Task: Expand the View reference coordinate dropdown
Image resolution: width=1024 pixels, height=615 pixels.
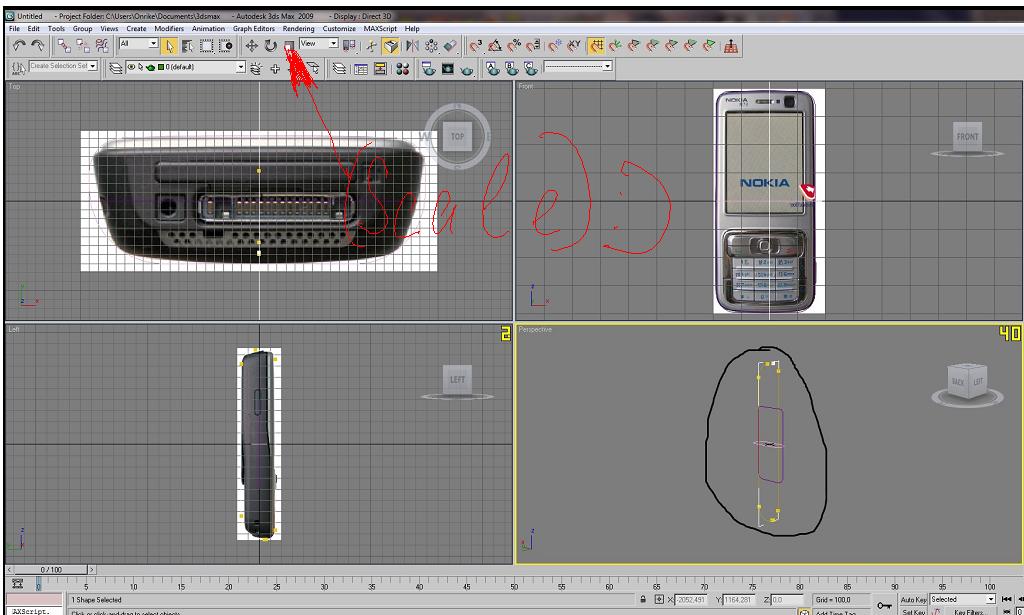Action: tap(333, 44)
